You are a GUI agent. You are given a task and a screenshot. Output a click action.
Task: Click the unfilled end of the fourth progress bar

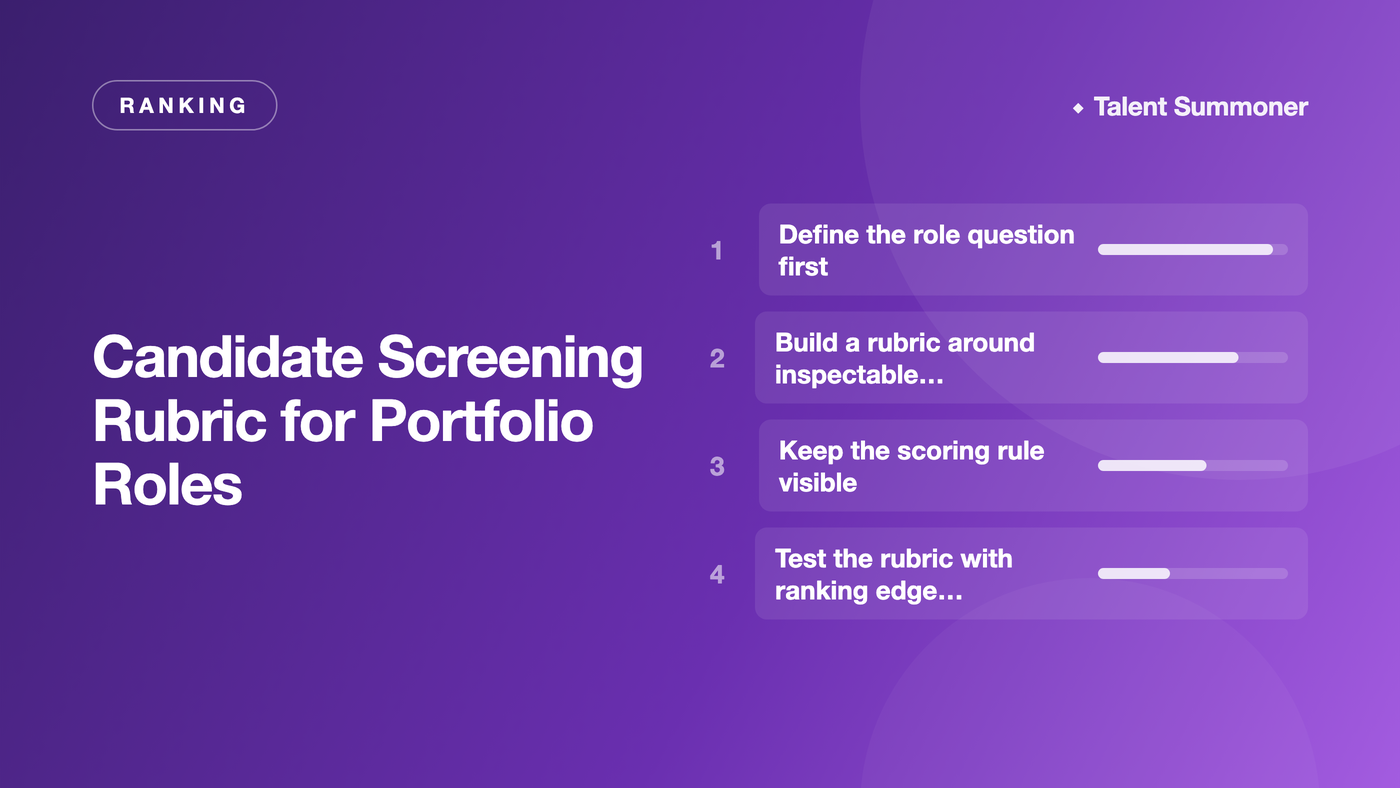pos(1229,574)
